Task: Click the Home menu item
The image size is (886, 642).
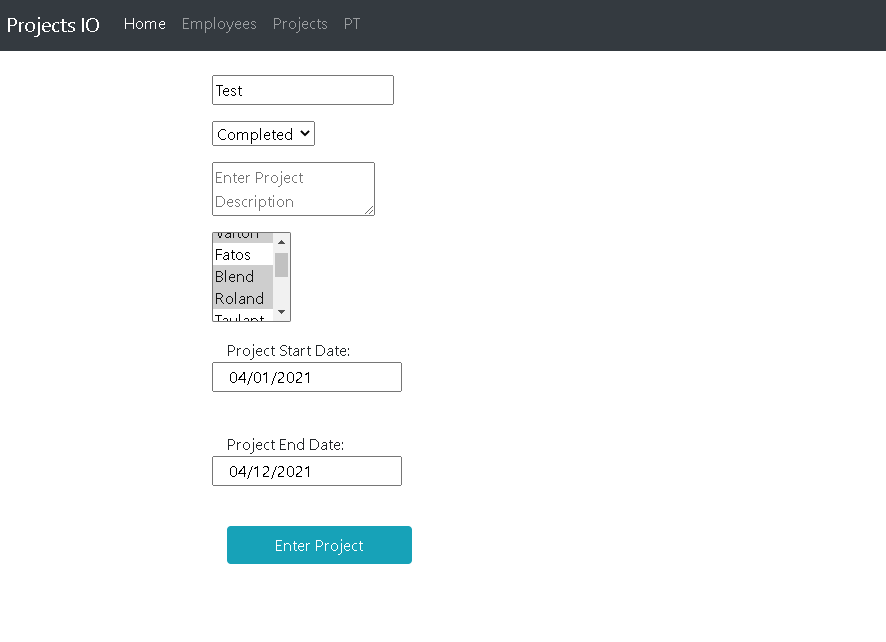Action: pos(144,24)
